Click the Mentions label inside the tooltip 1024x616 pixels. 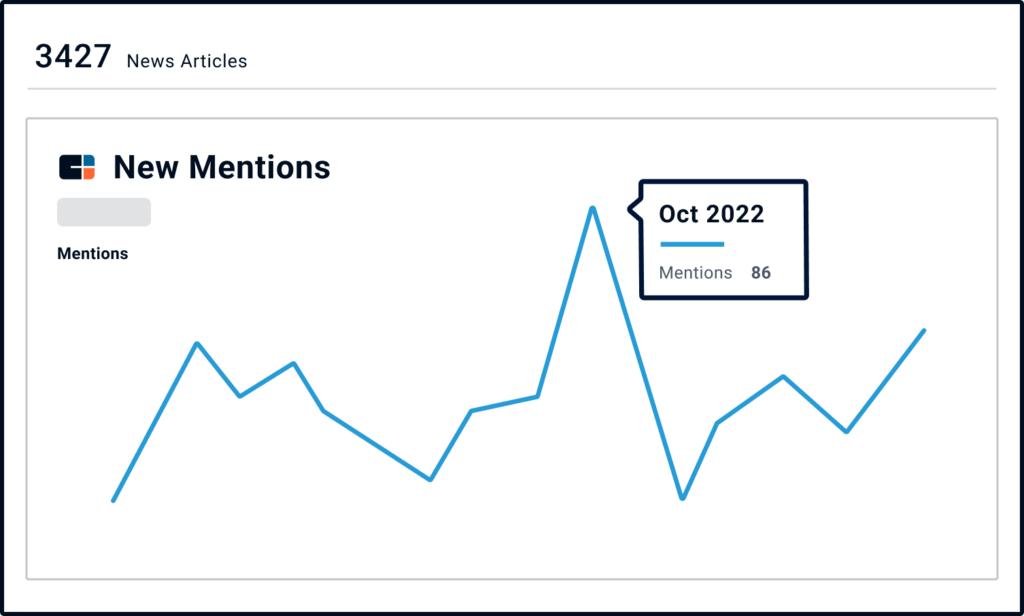695,273
